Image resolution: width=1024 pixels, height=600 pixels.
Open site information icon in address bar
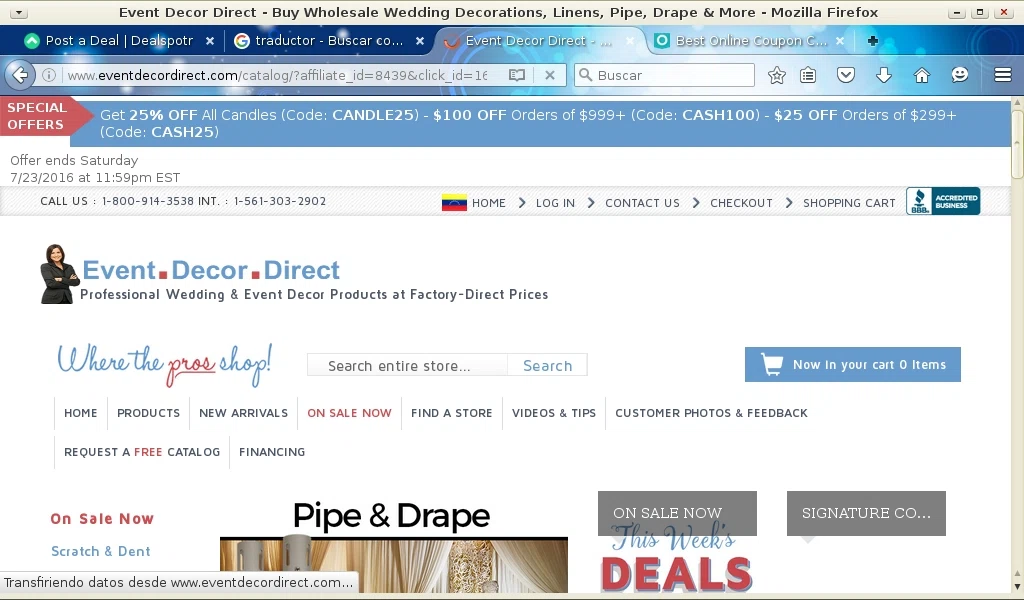coord(49,75)
